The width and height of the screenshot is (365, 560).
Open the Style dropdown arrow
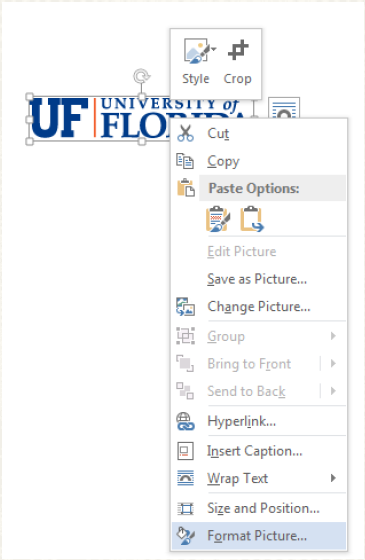(x=214, y=49)
